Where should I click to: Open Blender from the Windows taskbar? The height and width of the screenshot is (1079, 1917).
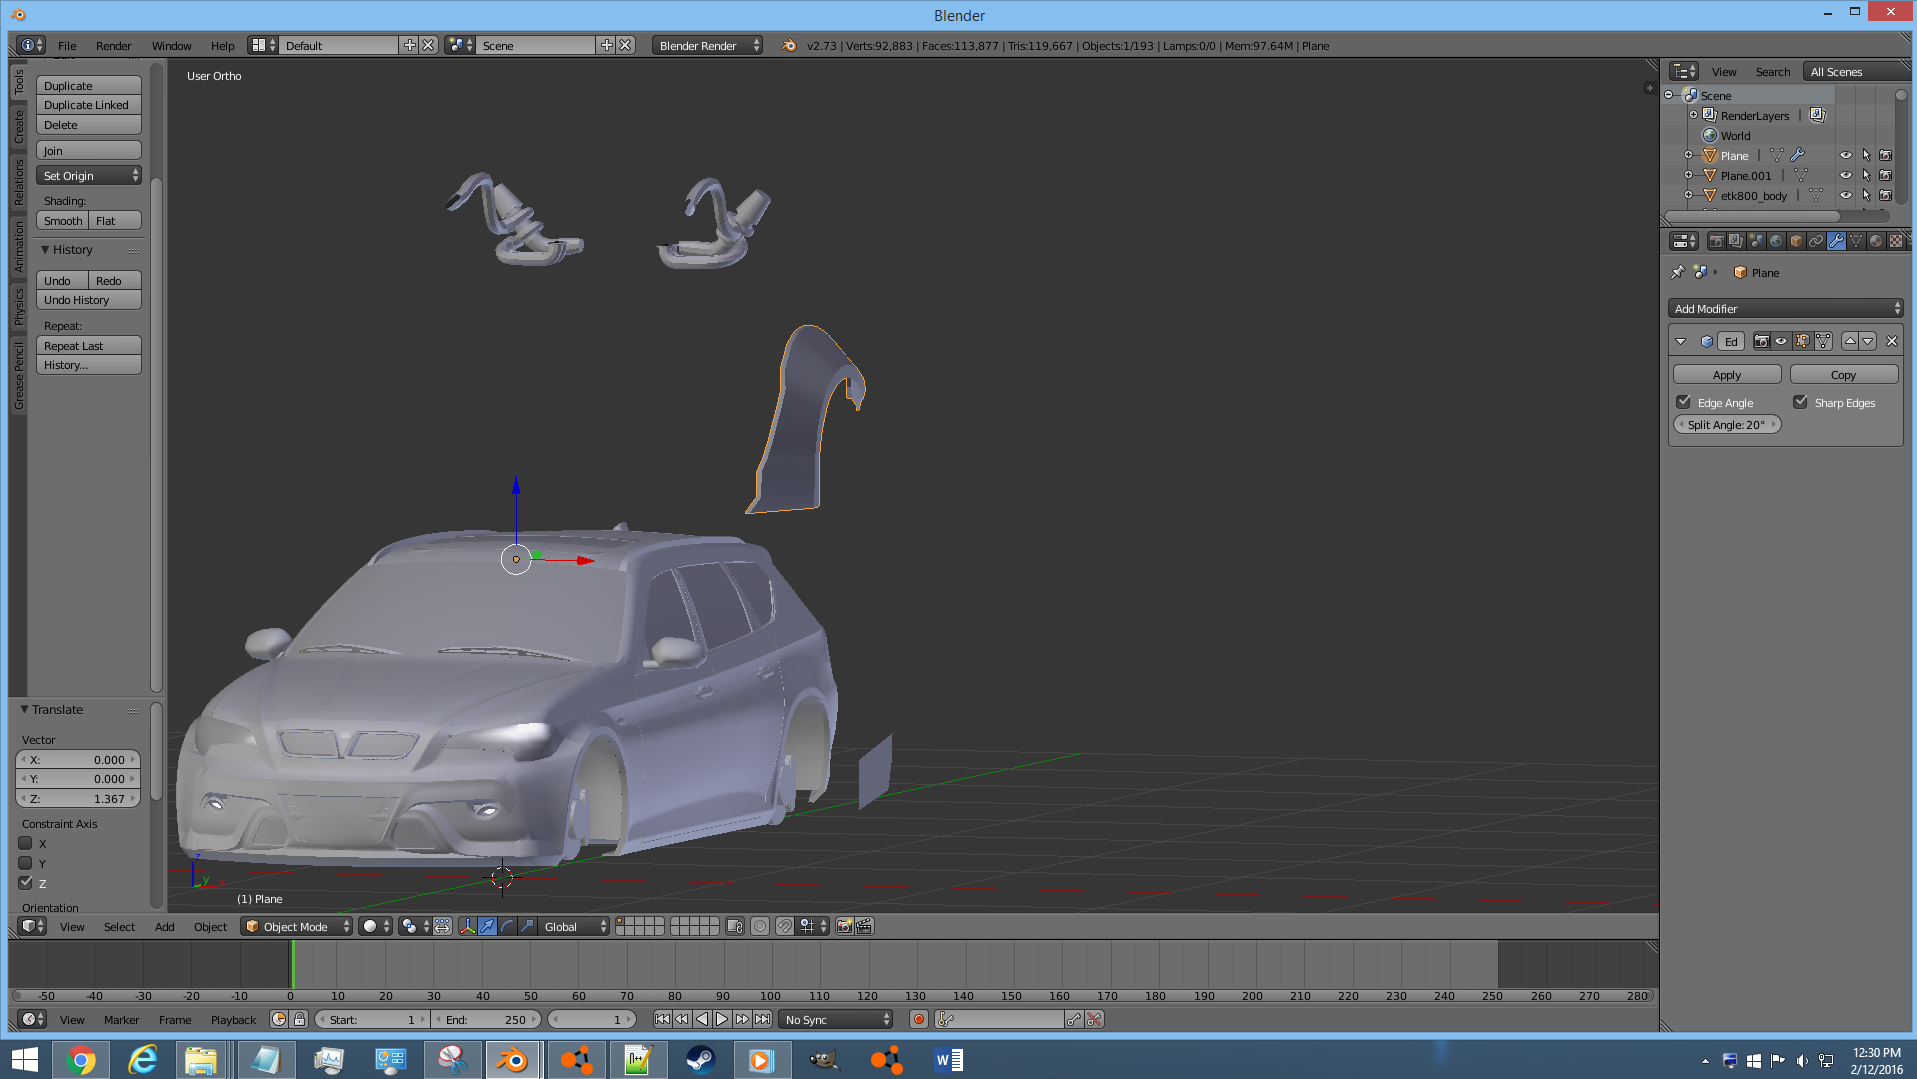[513, 1060]
